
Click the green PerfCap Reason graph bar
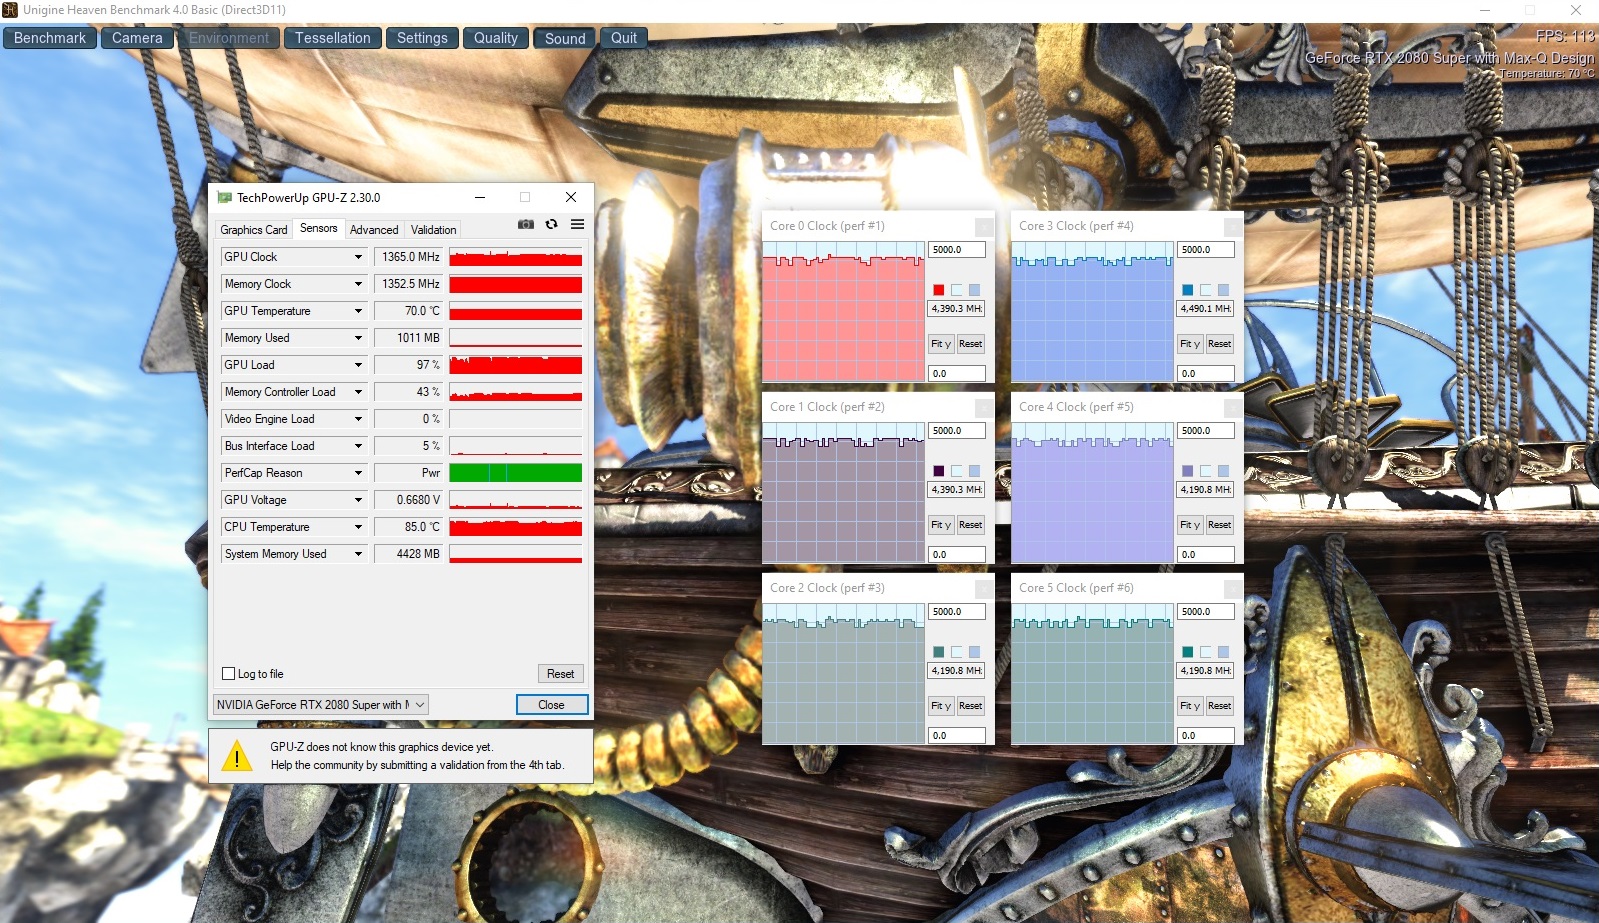tap(516, 473)
